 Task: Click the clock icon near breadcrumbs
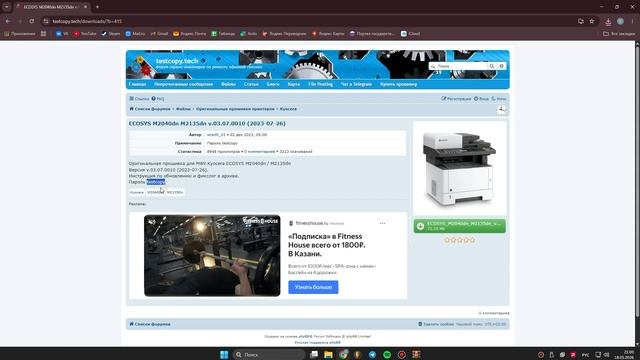(501, 109)
